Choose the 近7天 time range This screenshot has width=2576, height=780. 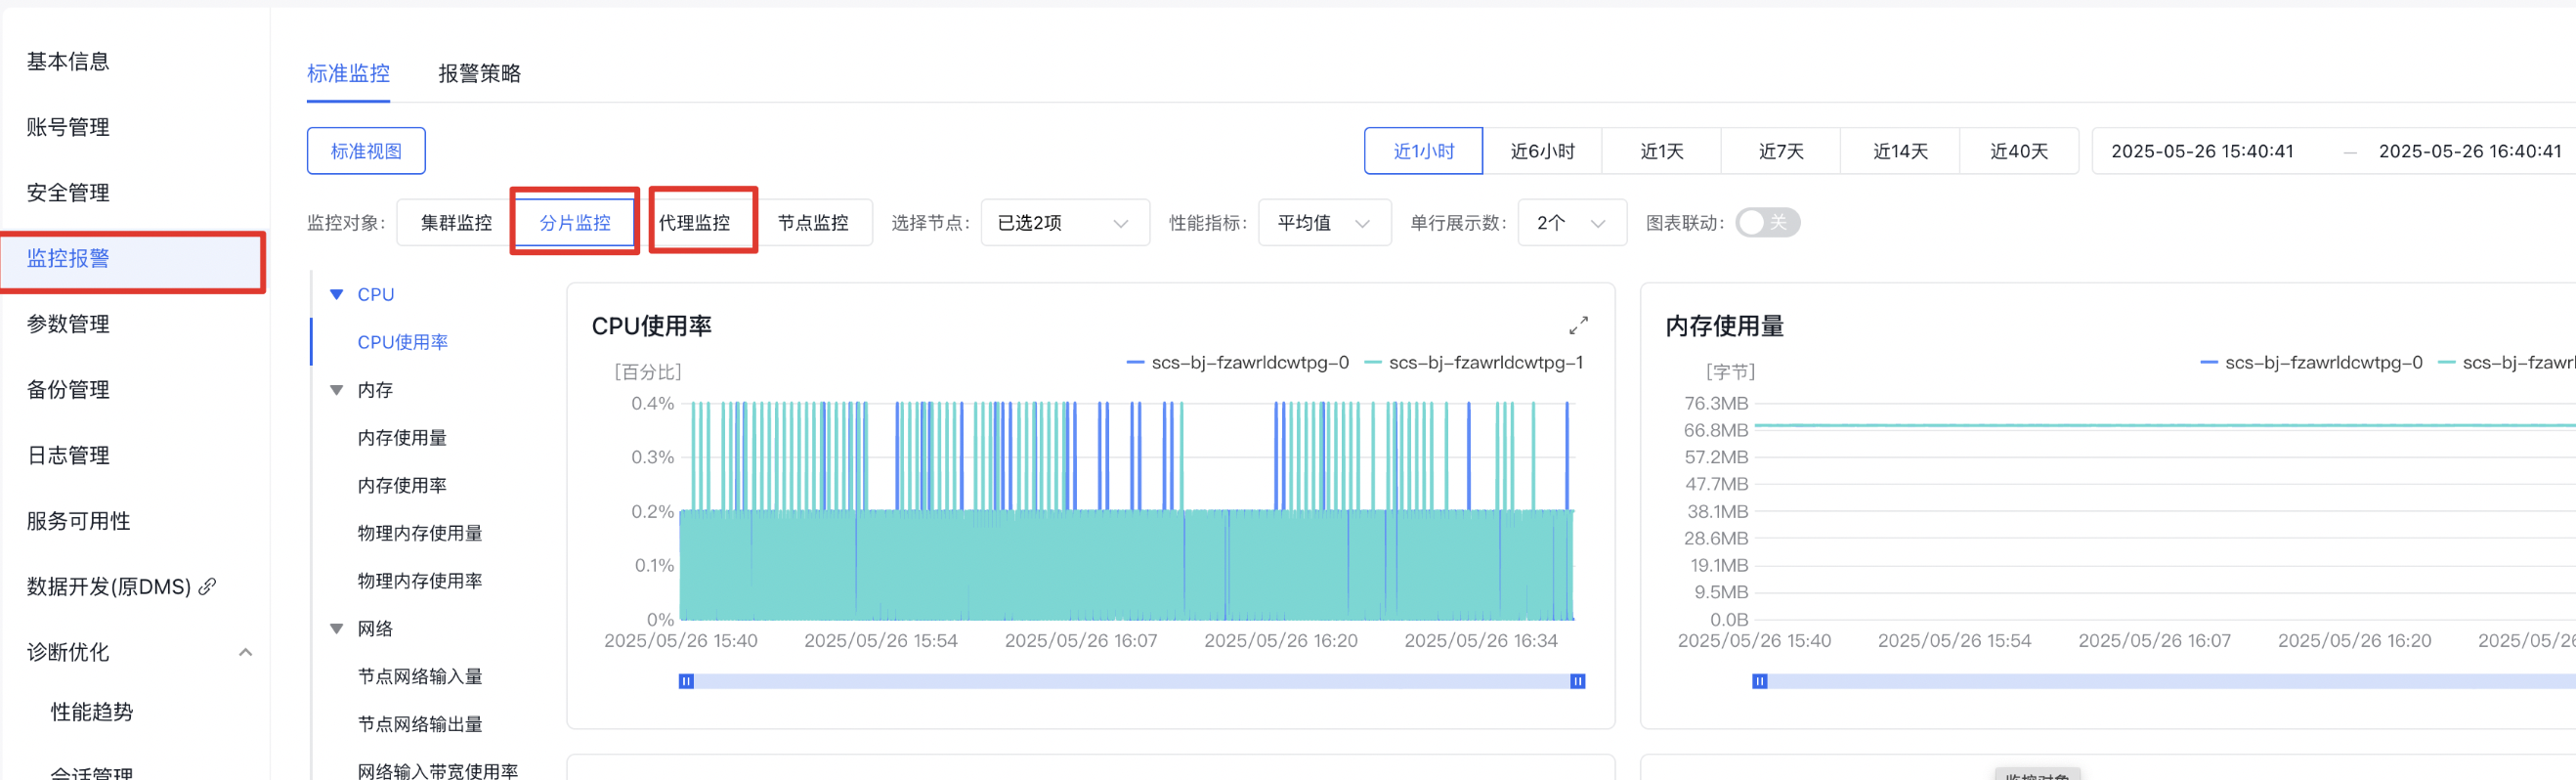click(x=1780, y=151)
